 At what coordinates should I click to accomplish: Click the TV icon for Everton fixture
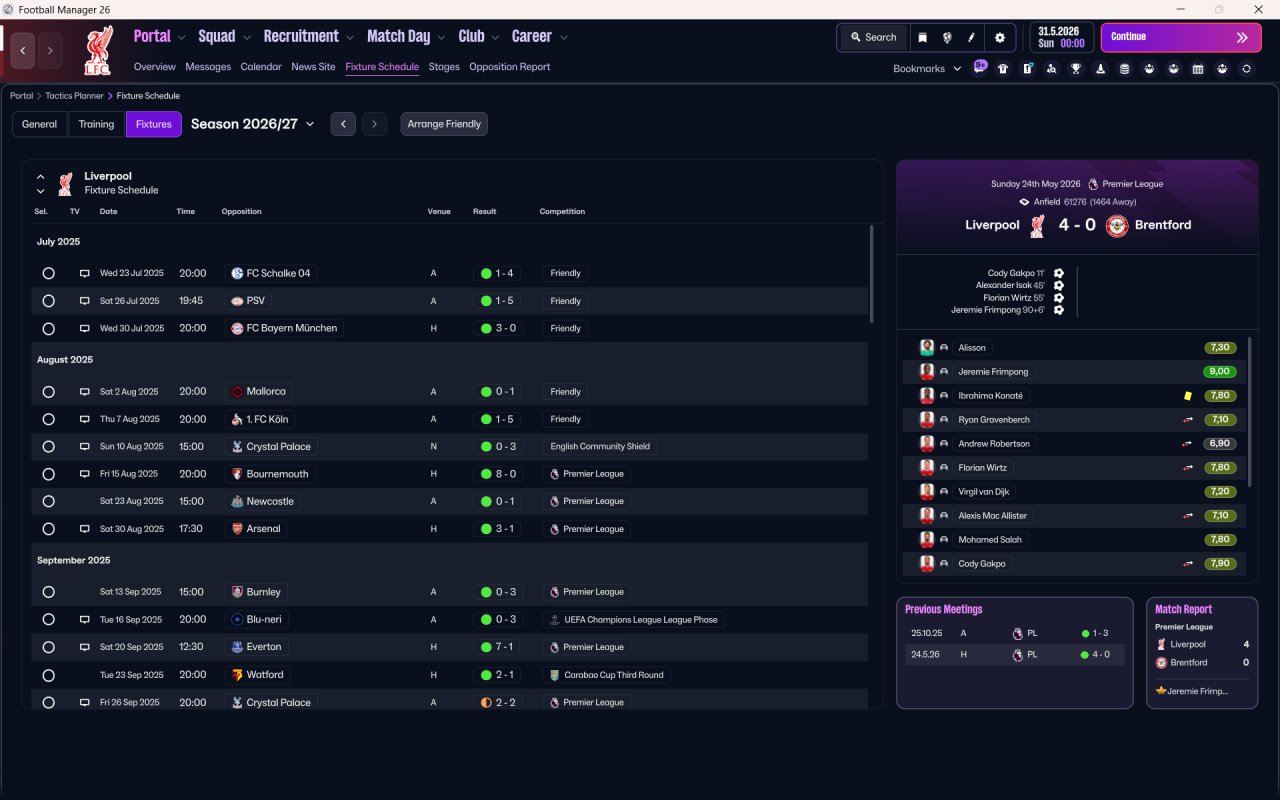click(85, 647)
